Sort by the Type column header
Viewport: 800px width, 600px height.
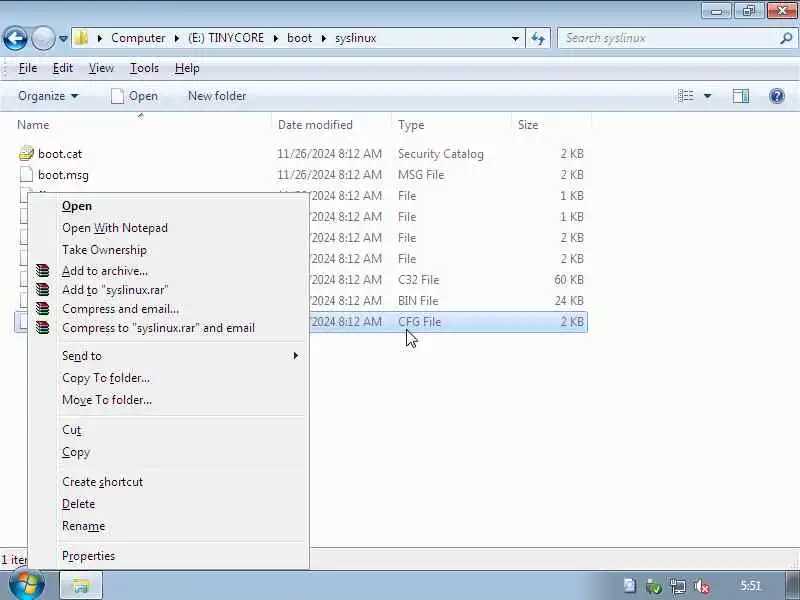pos(411,125)
